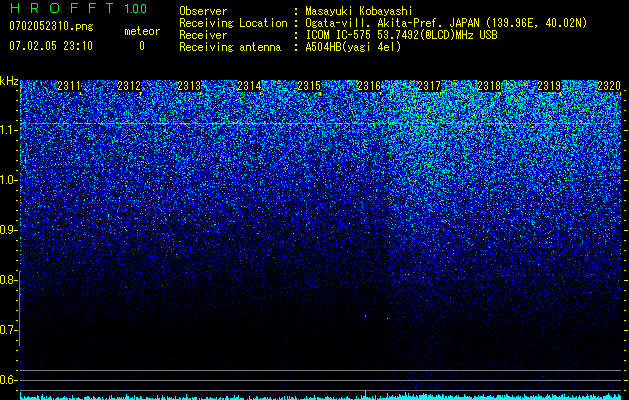
Task: Select the version number 1.0.0
Action: point(136,8)
